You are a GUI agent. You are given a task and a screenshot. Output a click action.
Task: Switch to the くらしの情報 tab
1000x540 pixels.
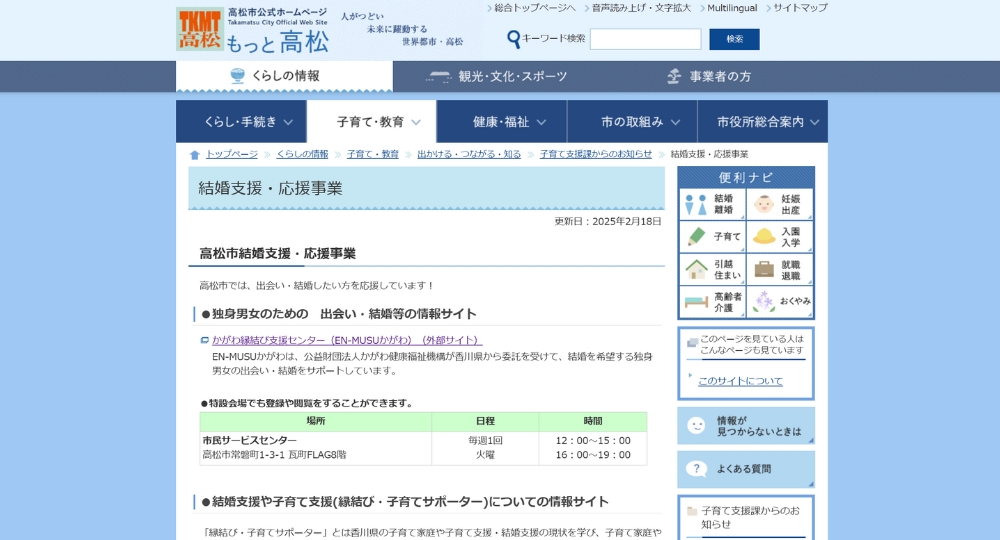pyautogui.click(x=284, y=76)
